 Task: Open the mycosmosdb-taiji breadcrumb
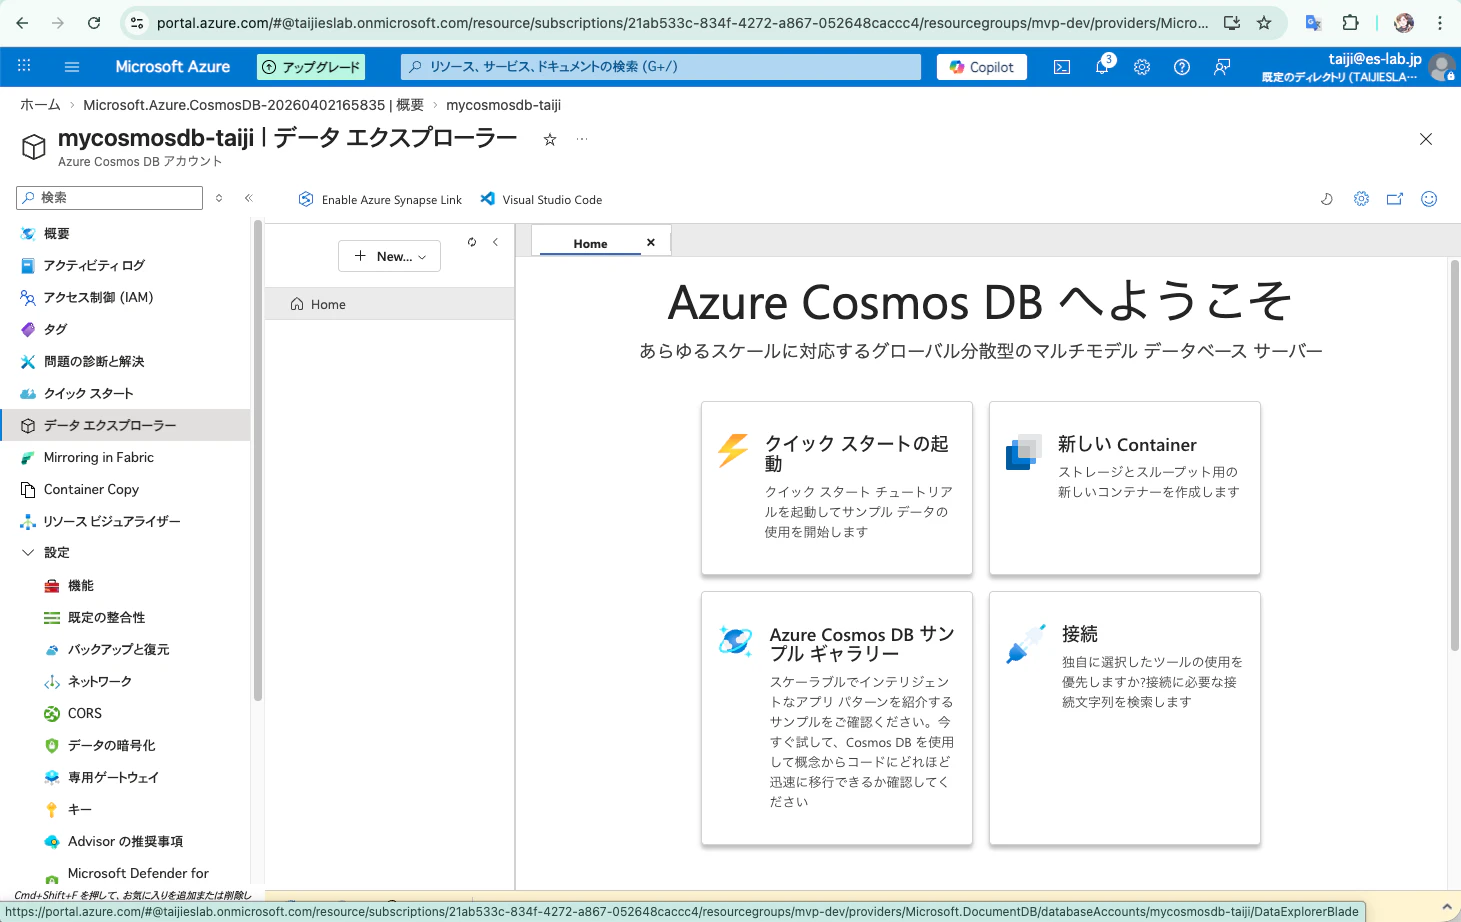503,105
